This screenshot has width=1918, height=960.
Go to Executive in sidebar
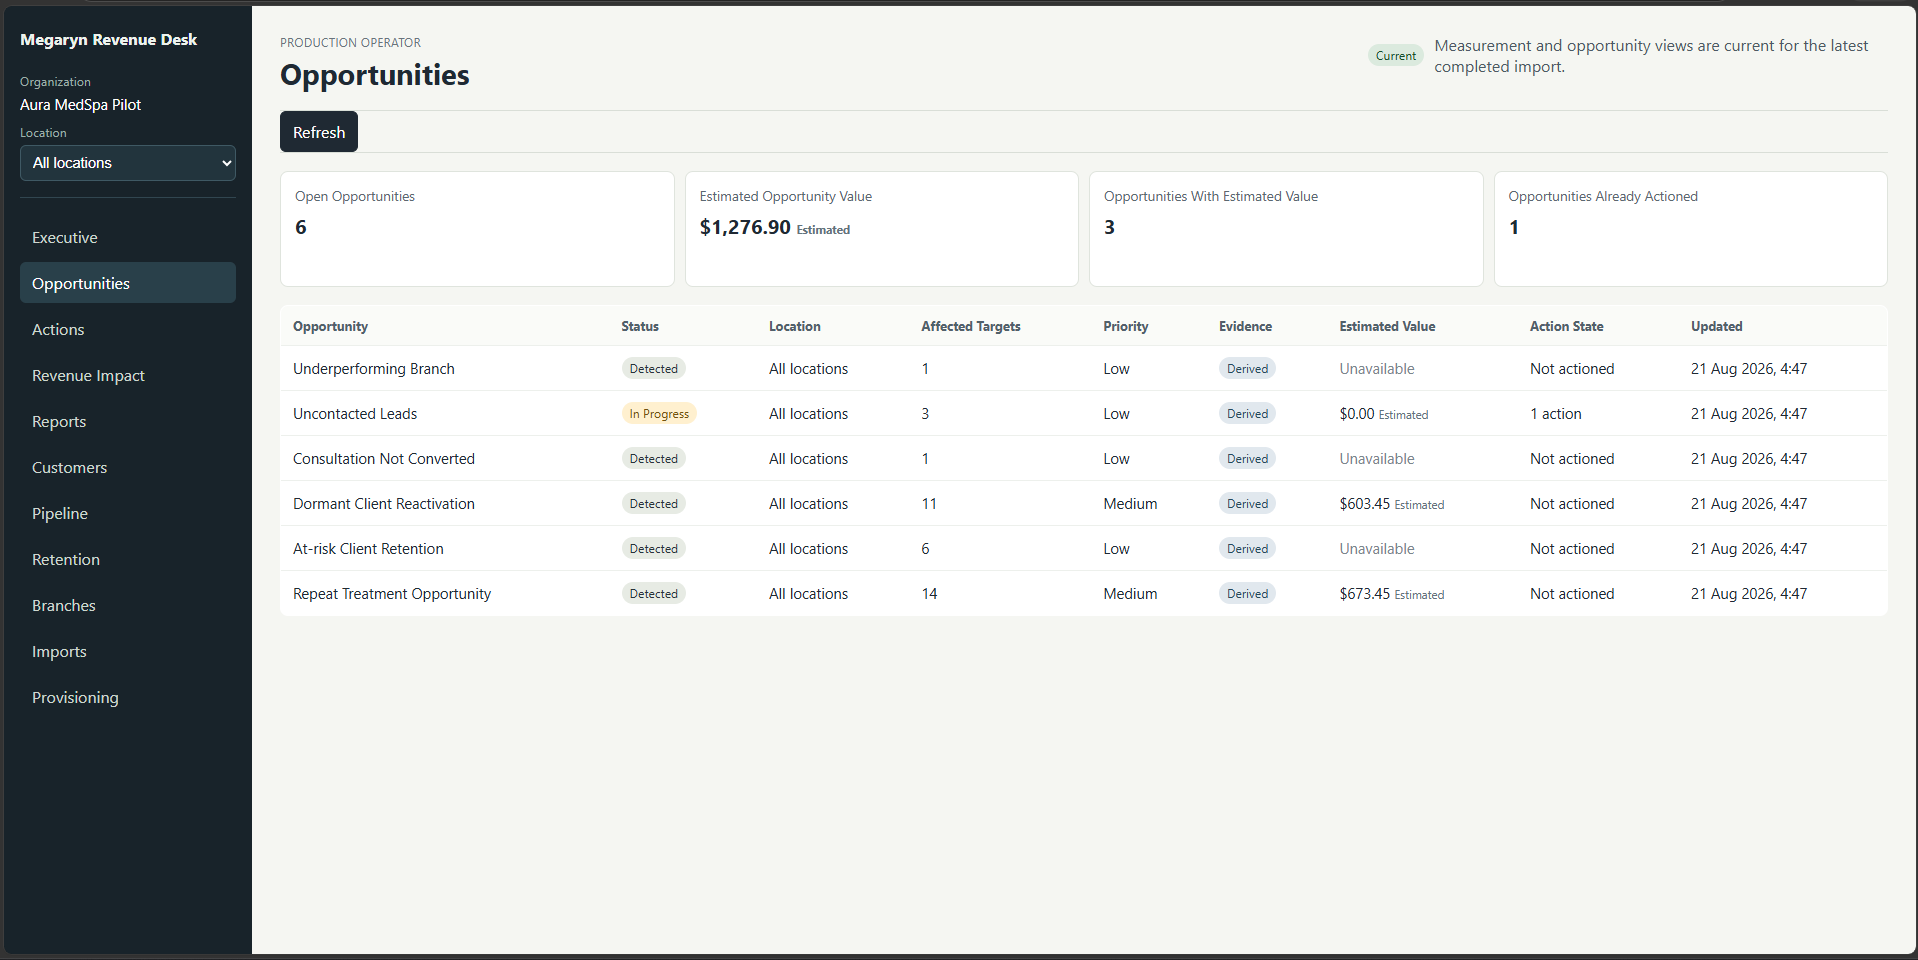tap(128, 238)
